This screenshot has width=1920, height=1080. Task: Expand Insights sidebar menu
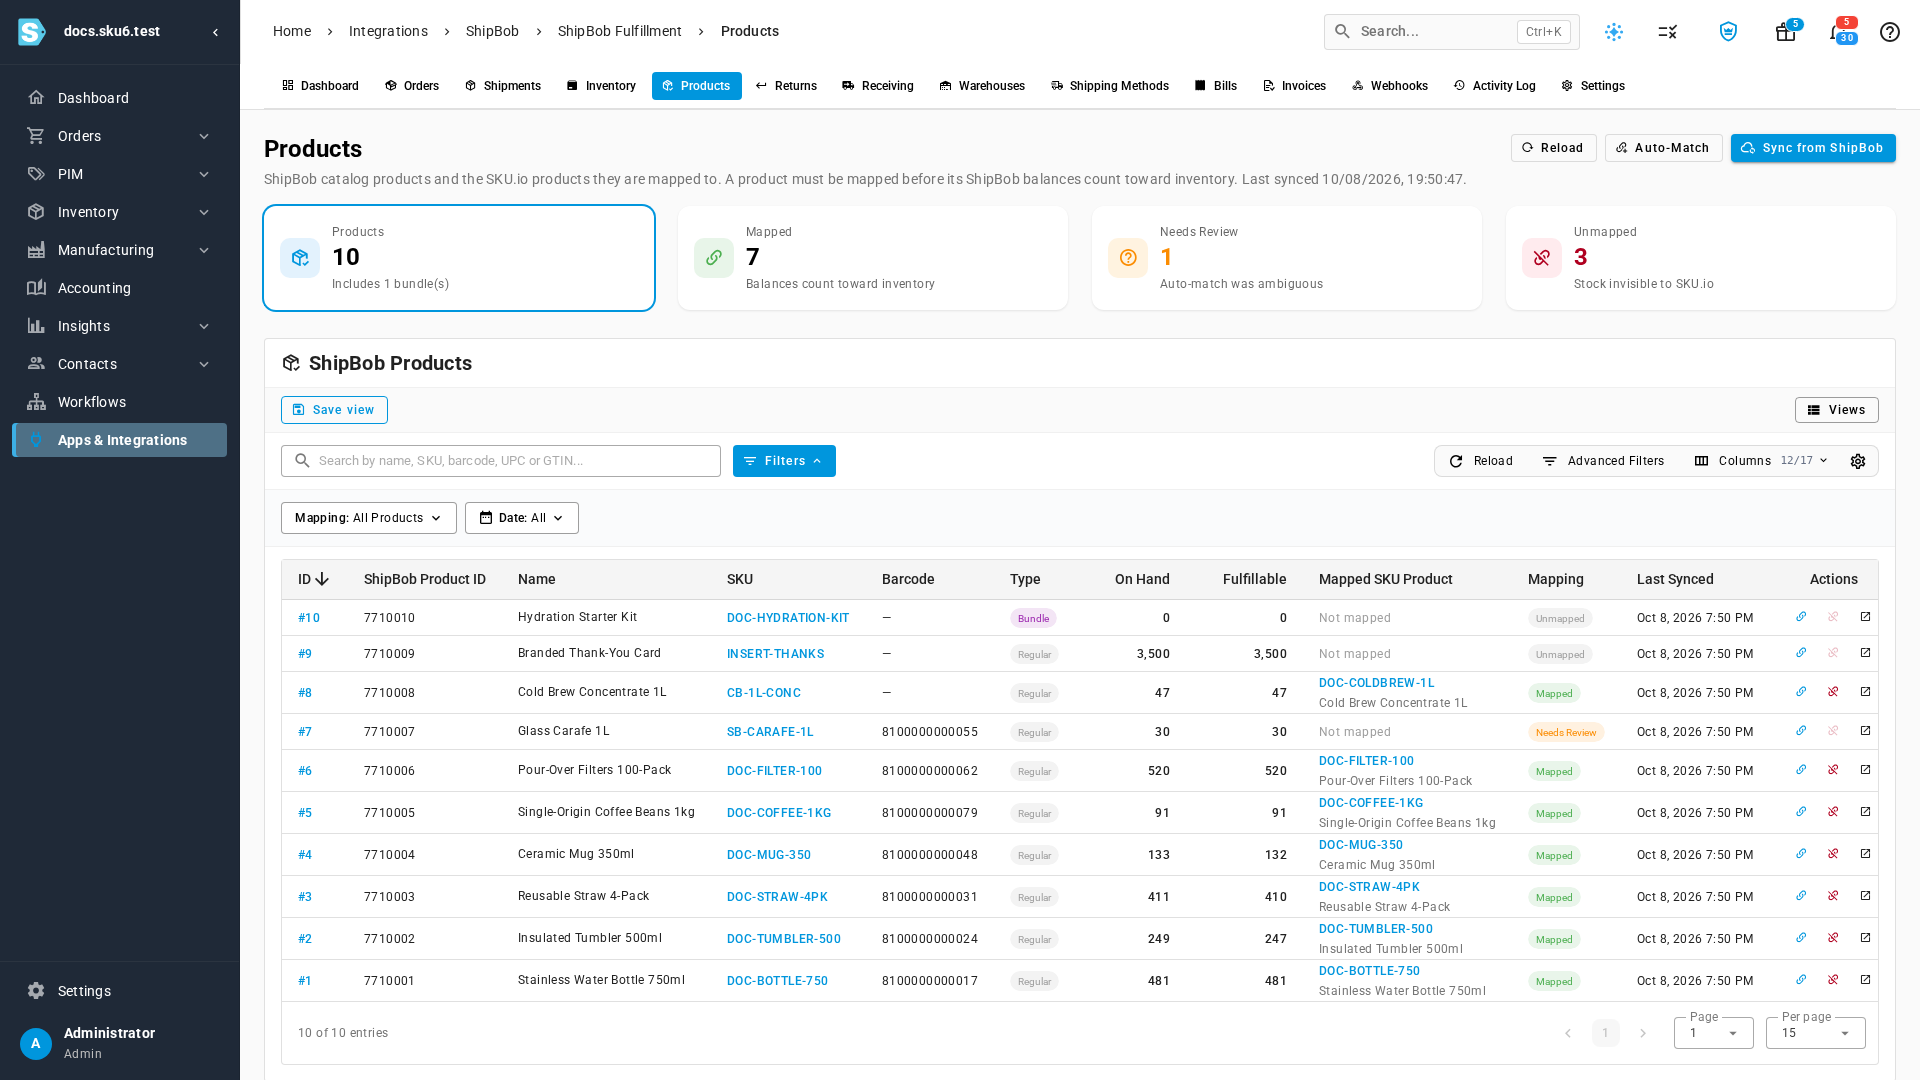pos(119,326)
